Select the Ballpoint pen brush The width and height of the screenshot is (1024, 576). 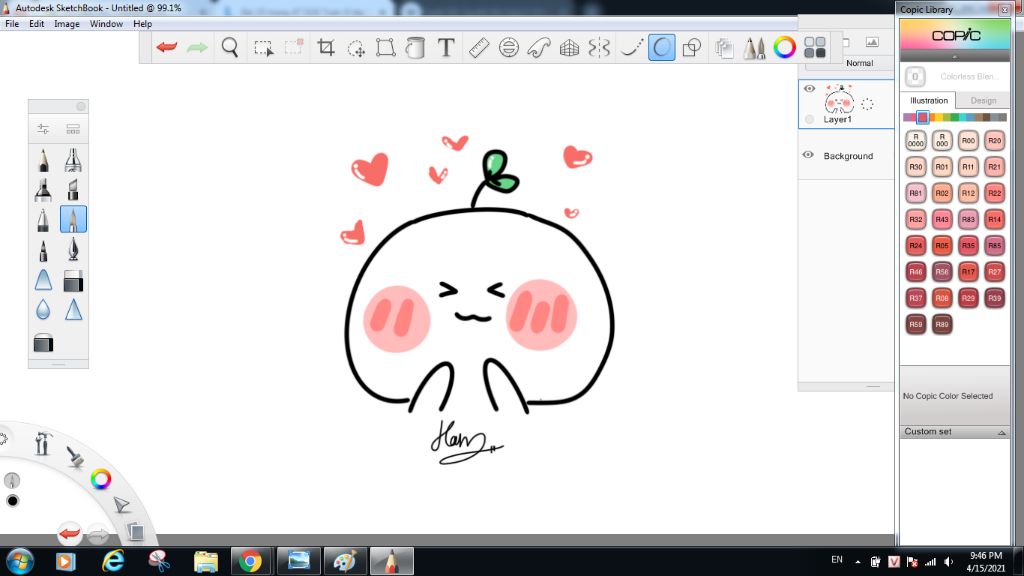43,220
